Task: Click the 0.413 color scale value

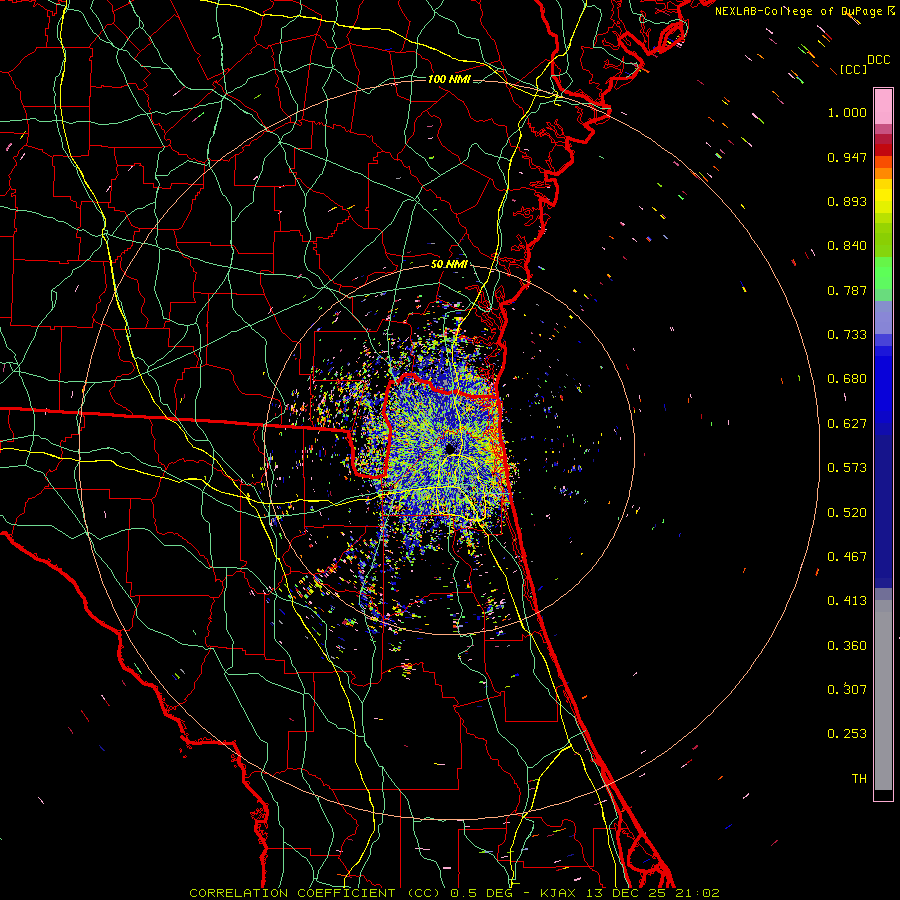Action: [847, 601]
